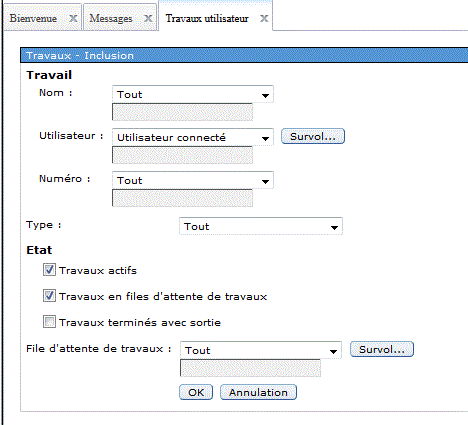
Task: Click the Survol button next to Utilisateur
Action: point(313,136)
